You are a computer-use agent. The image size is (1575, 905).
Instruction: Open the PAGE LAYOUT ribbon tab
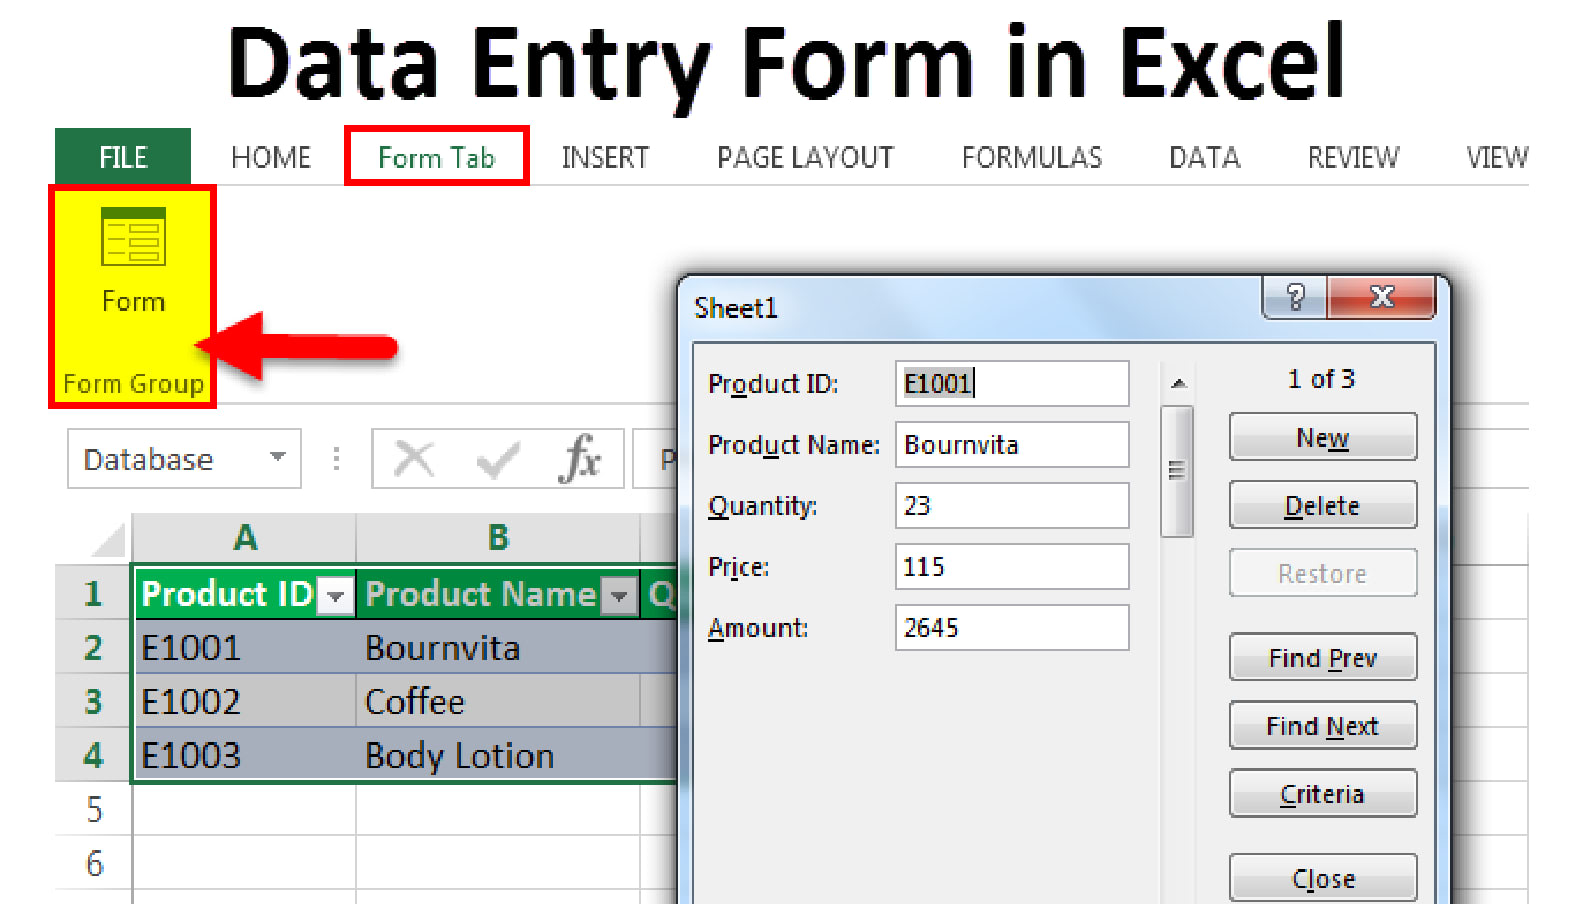tap(805, 157)
